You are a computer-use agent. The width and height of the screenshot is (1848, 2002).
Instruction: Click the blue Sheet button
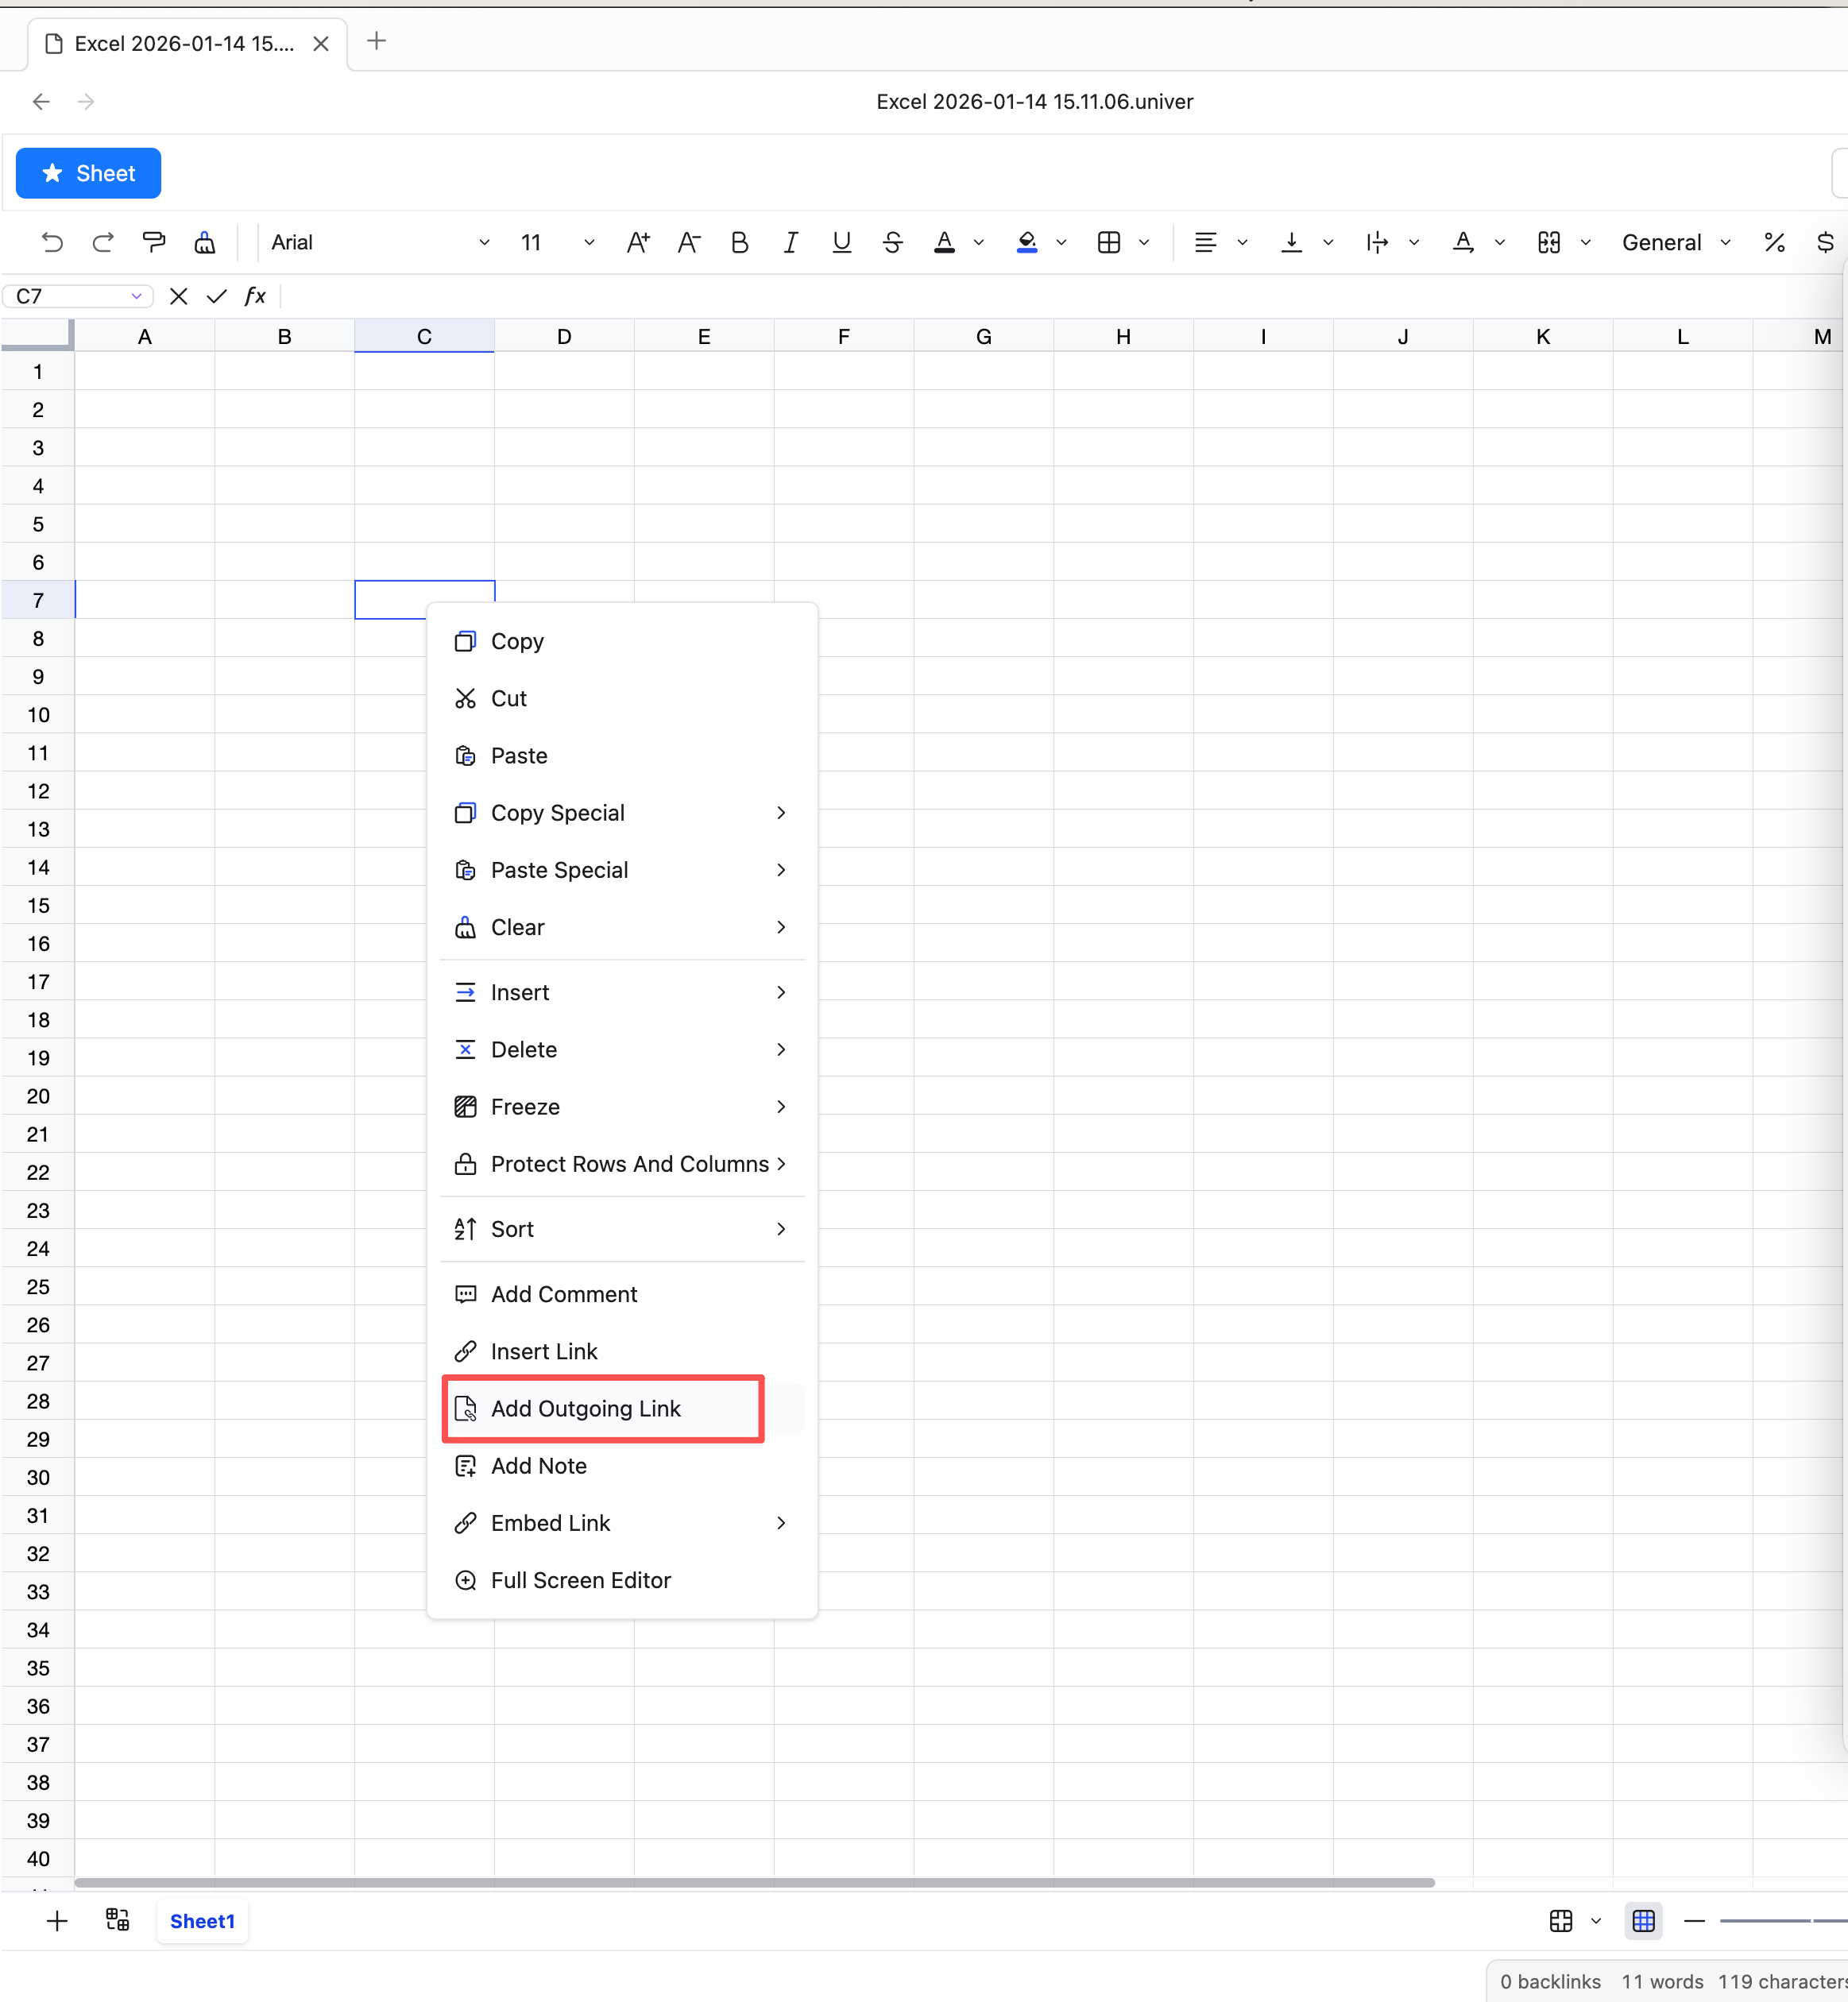click(89, 173)
